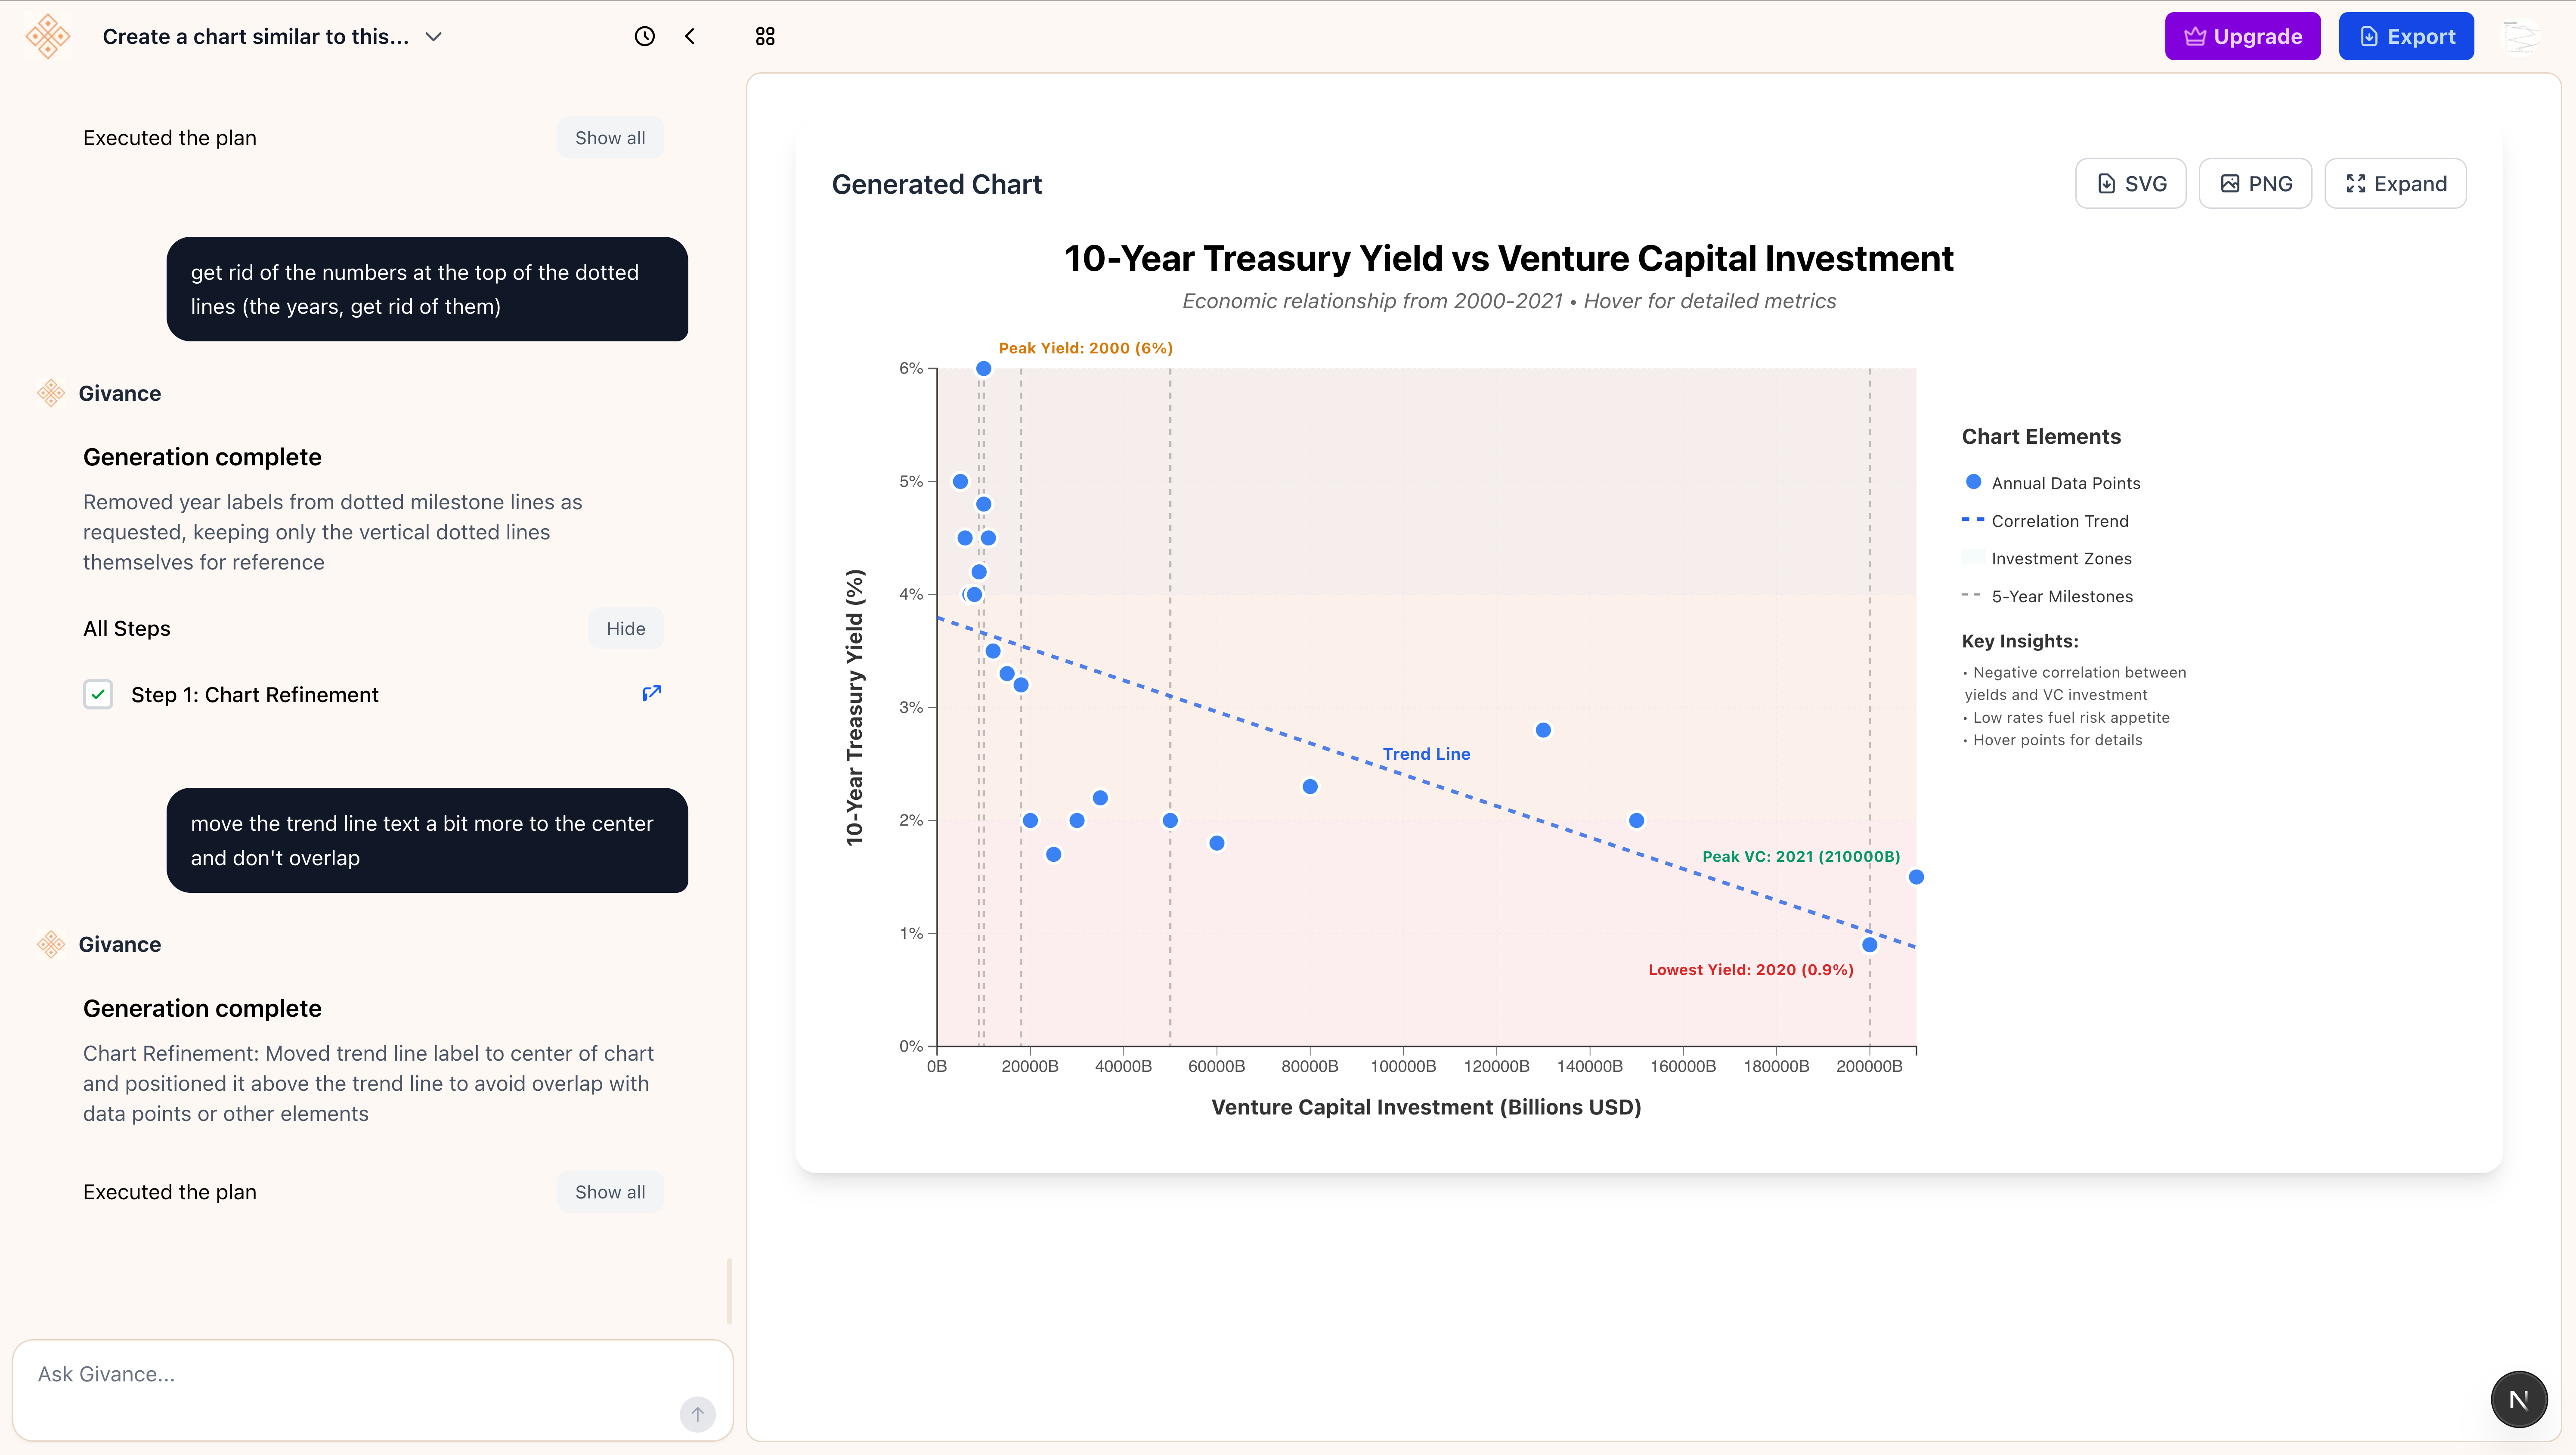Click the user message about trend line text

427,840
